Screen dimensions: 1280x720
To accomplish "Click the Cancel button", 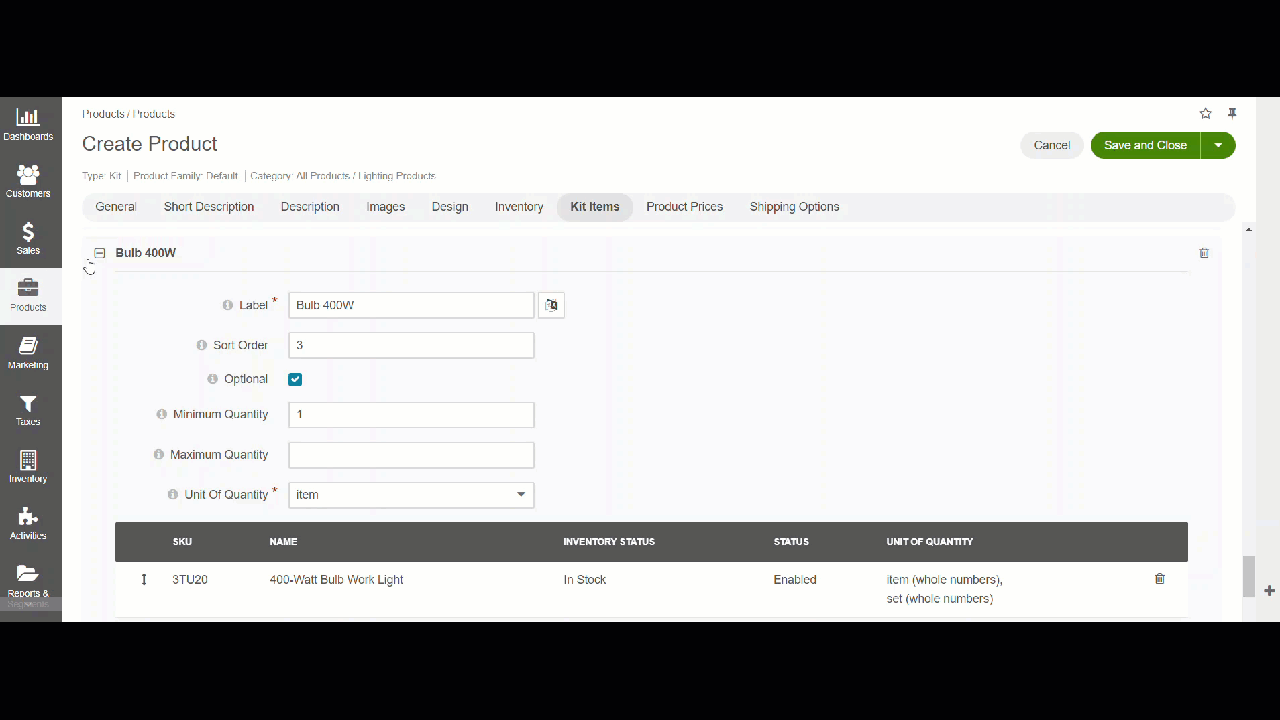I will point(1052,145).
